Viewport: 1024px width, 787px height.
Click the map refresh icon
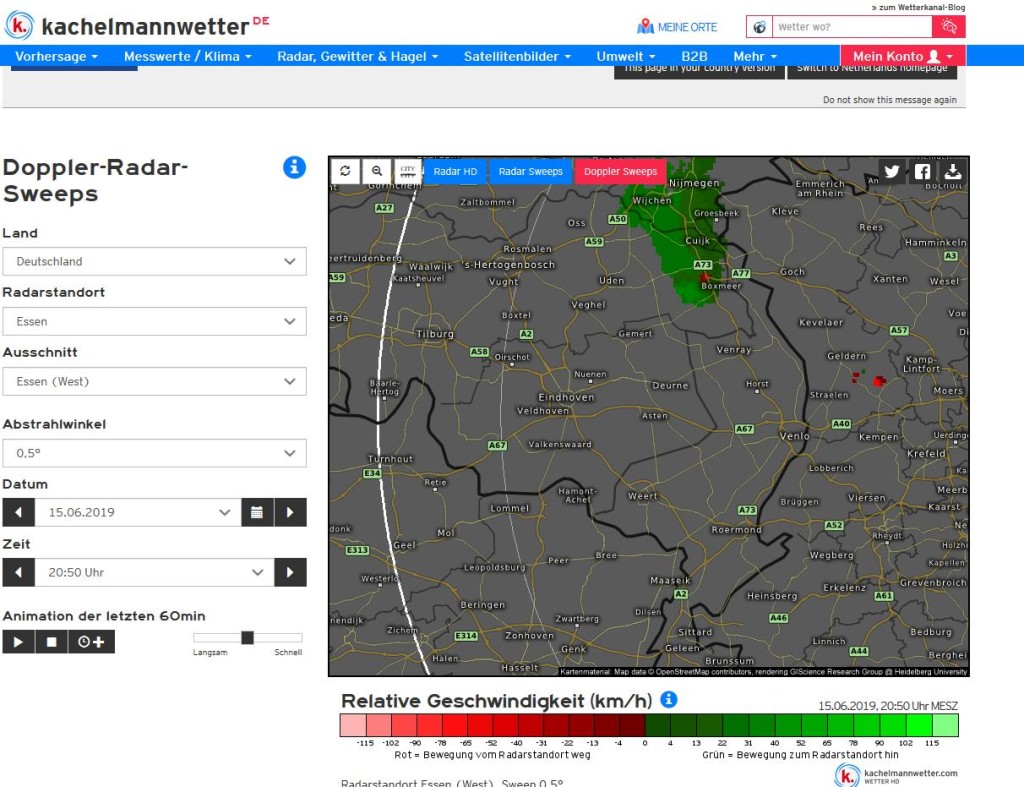coord(345,171)
